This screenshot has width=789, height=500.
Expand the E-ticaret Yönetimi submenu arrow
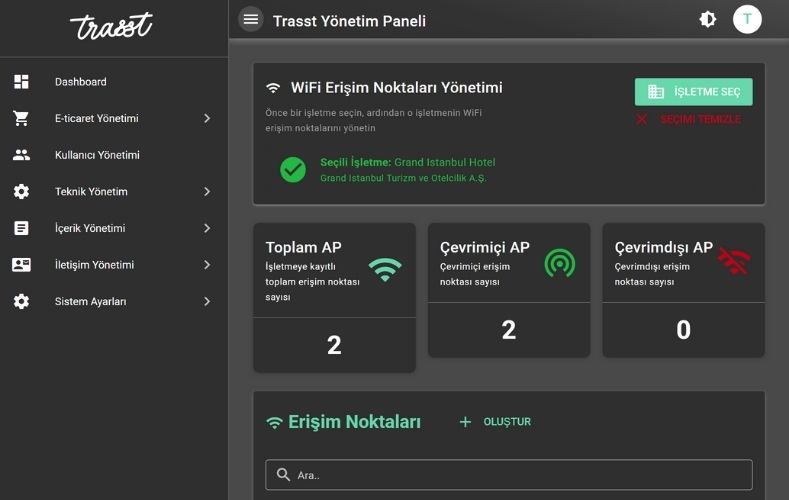point(207,118)
